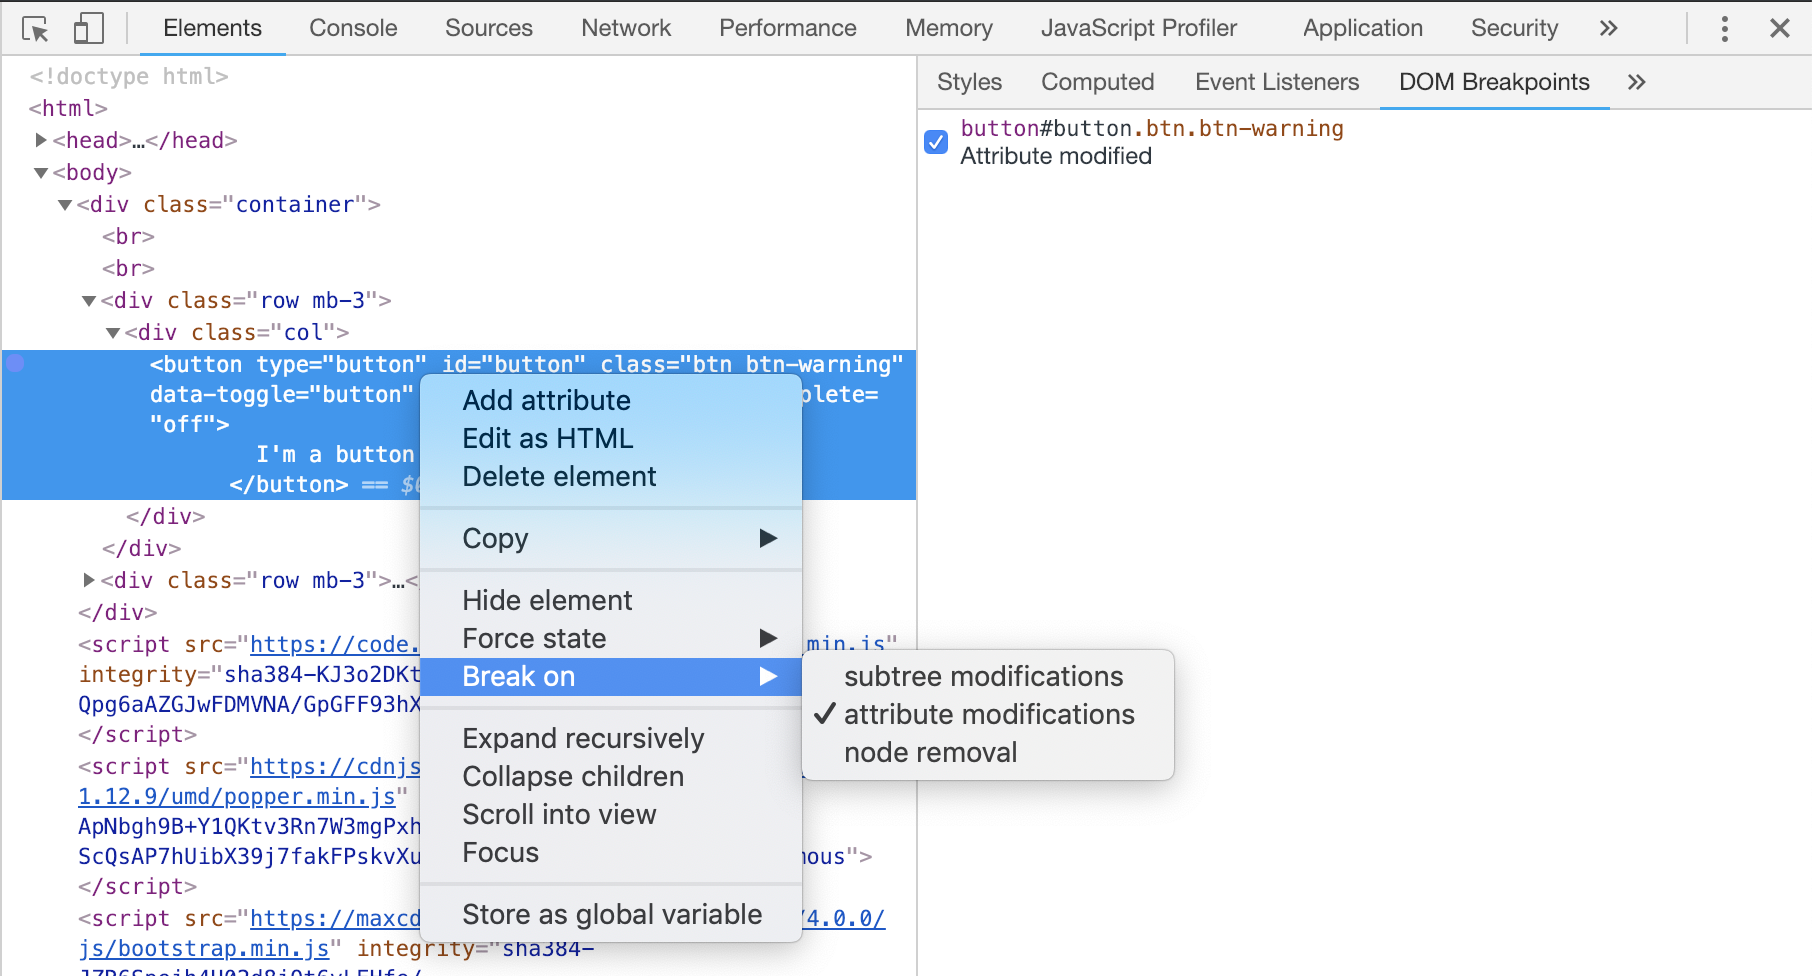
Task: Switch to the Computed pane
Action: [1097, 82]
